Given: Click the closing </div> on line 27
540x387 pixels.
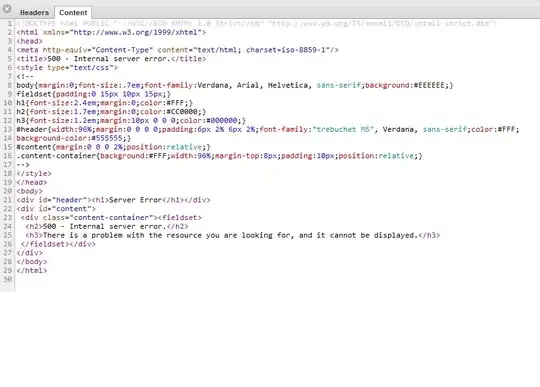Looking at the screenshot, I should [30, 253].
